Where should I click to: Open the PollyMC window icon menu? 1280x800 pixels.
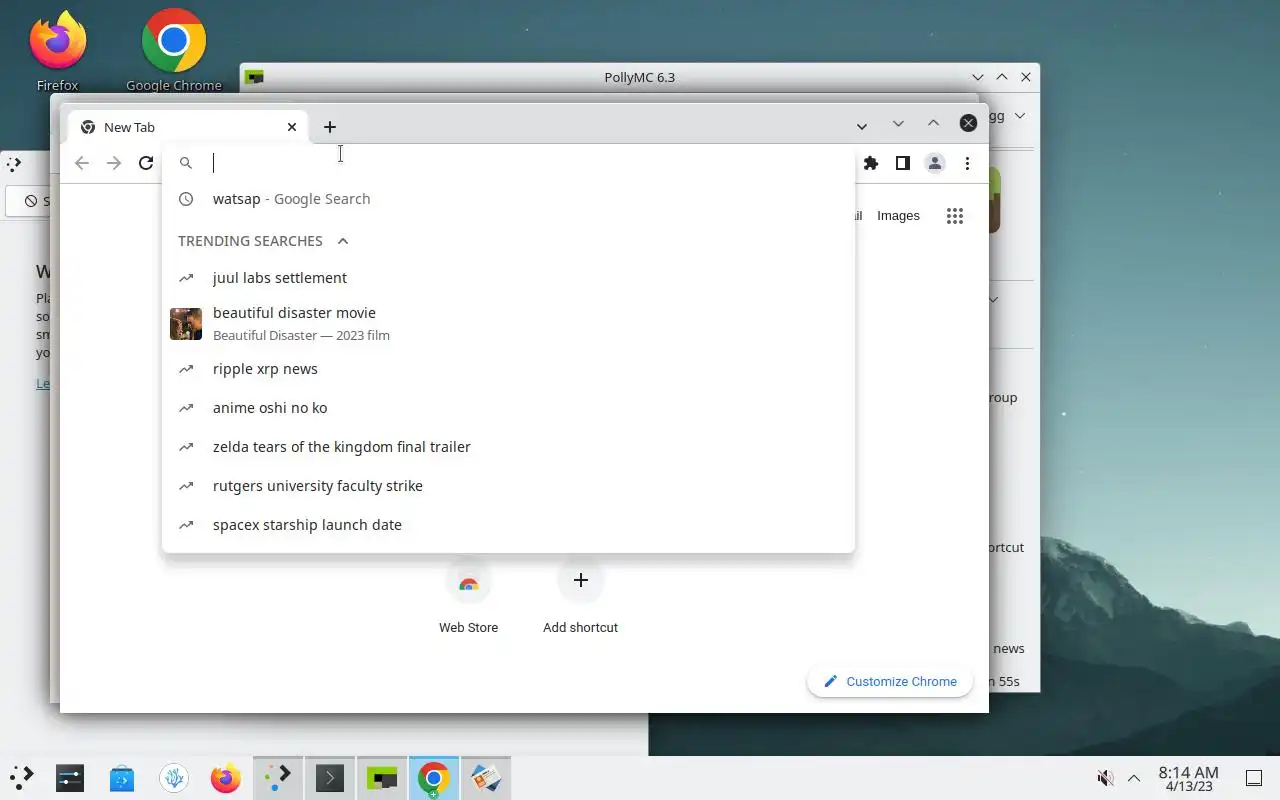tap(255, 77)
